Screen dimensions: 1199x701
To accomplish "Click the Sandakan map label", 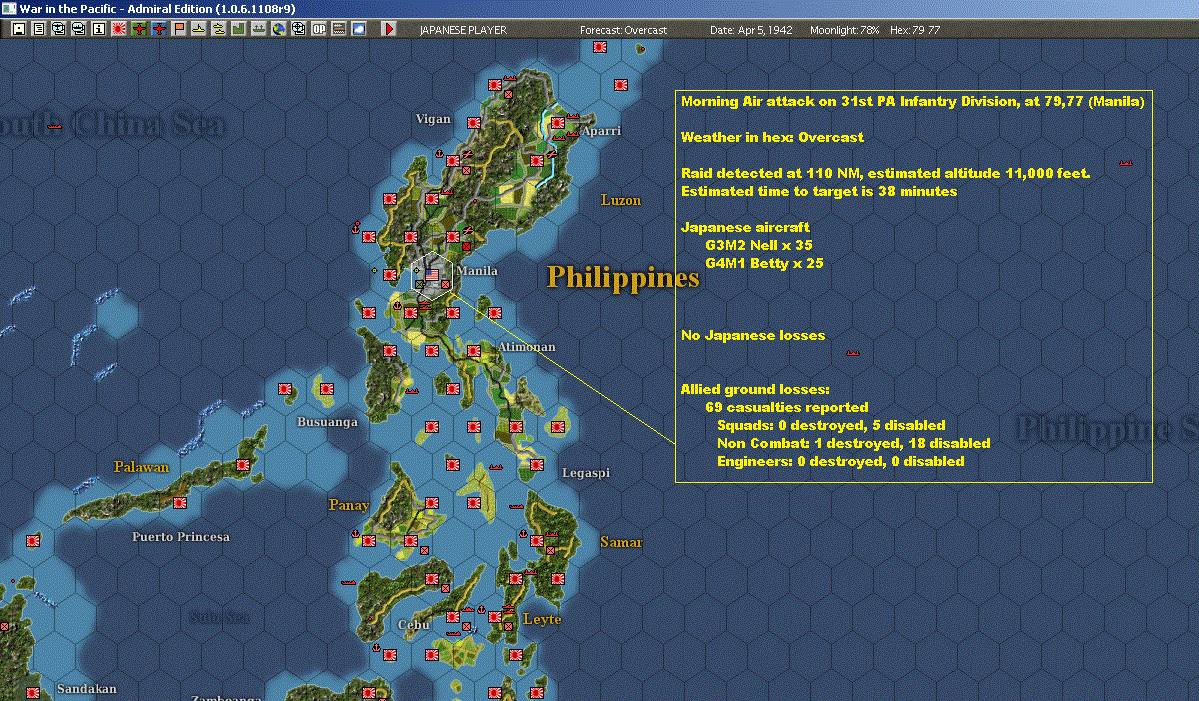I will pyautogui.click(x=86, y=689).
